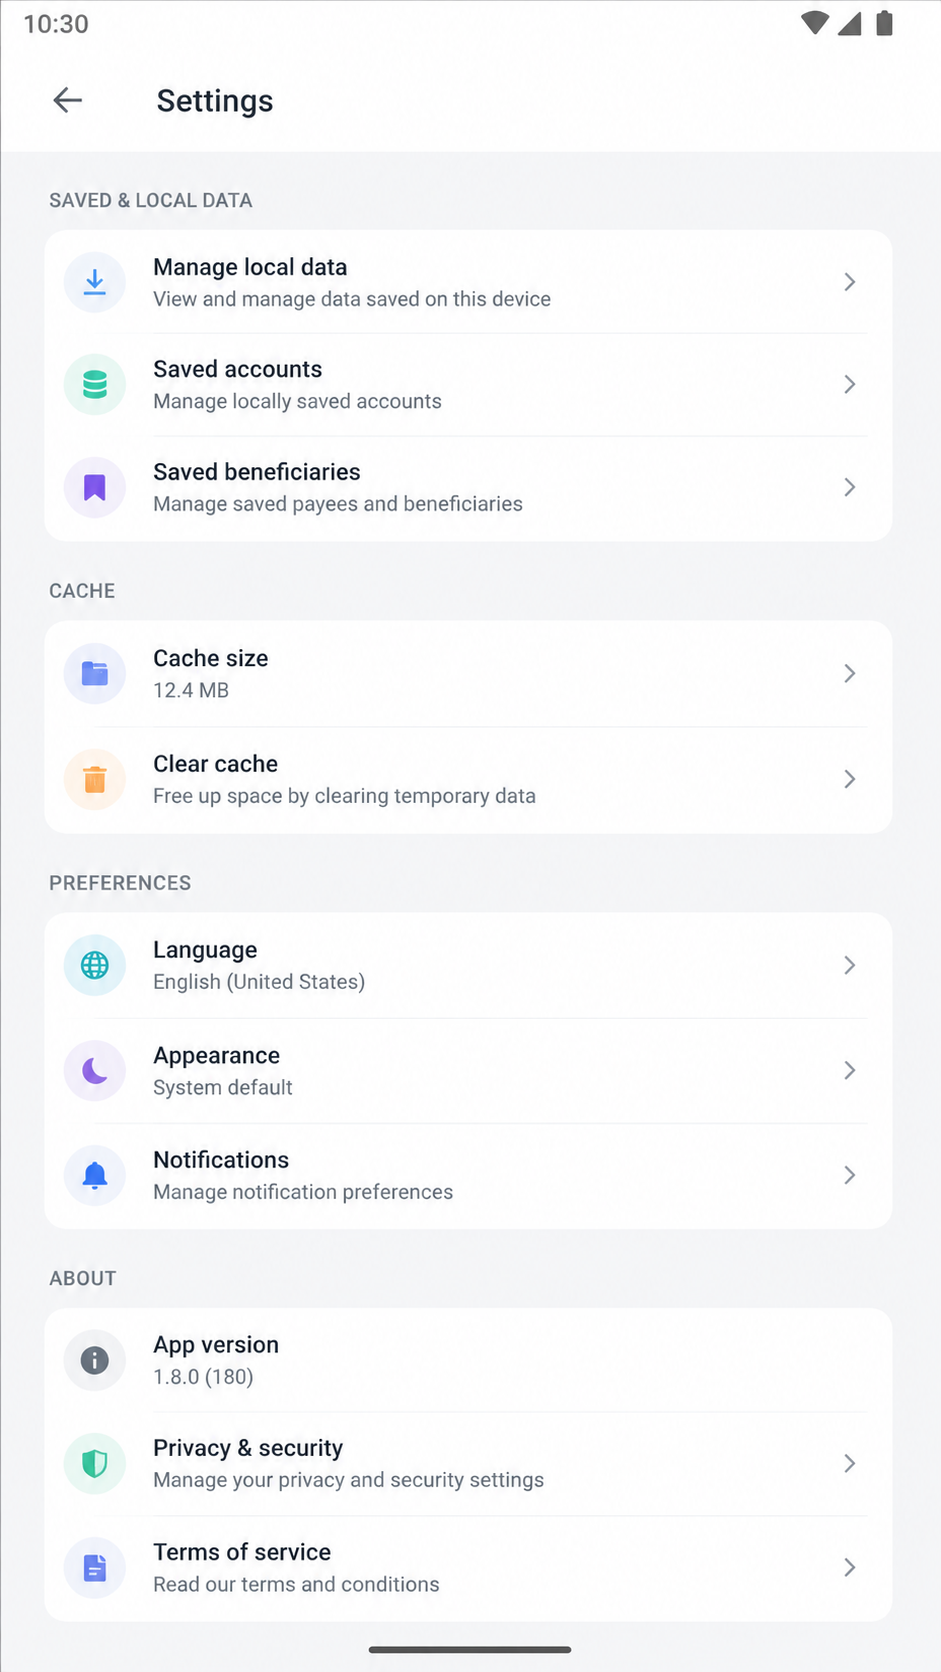Click the bell icon for Notifications
Viewport: 941px width, 1672px height.
95,1175
